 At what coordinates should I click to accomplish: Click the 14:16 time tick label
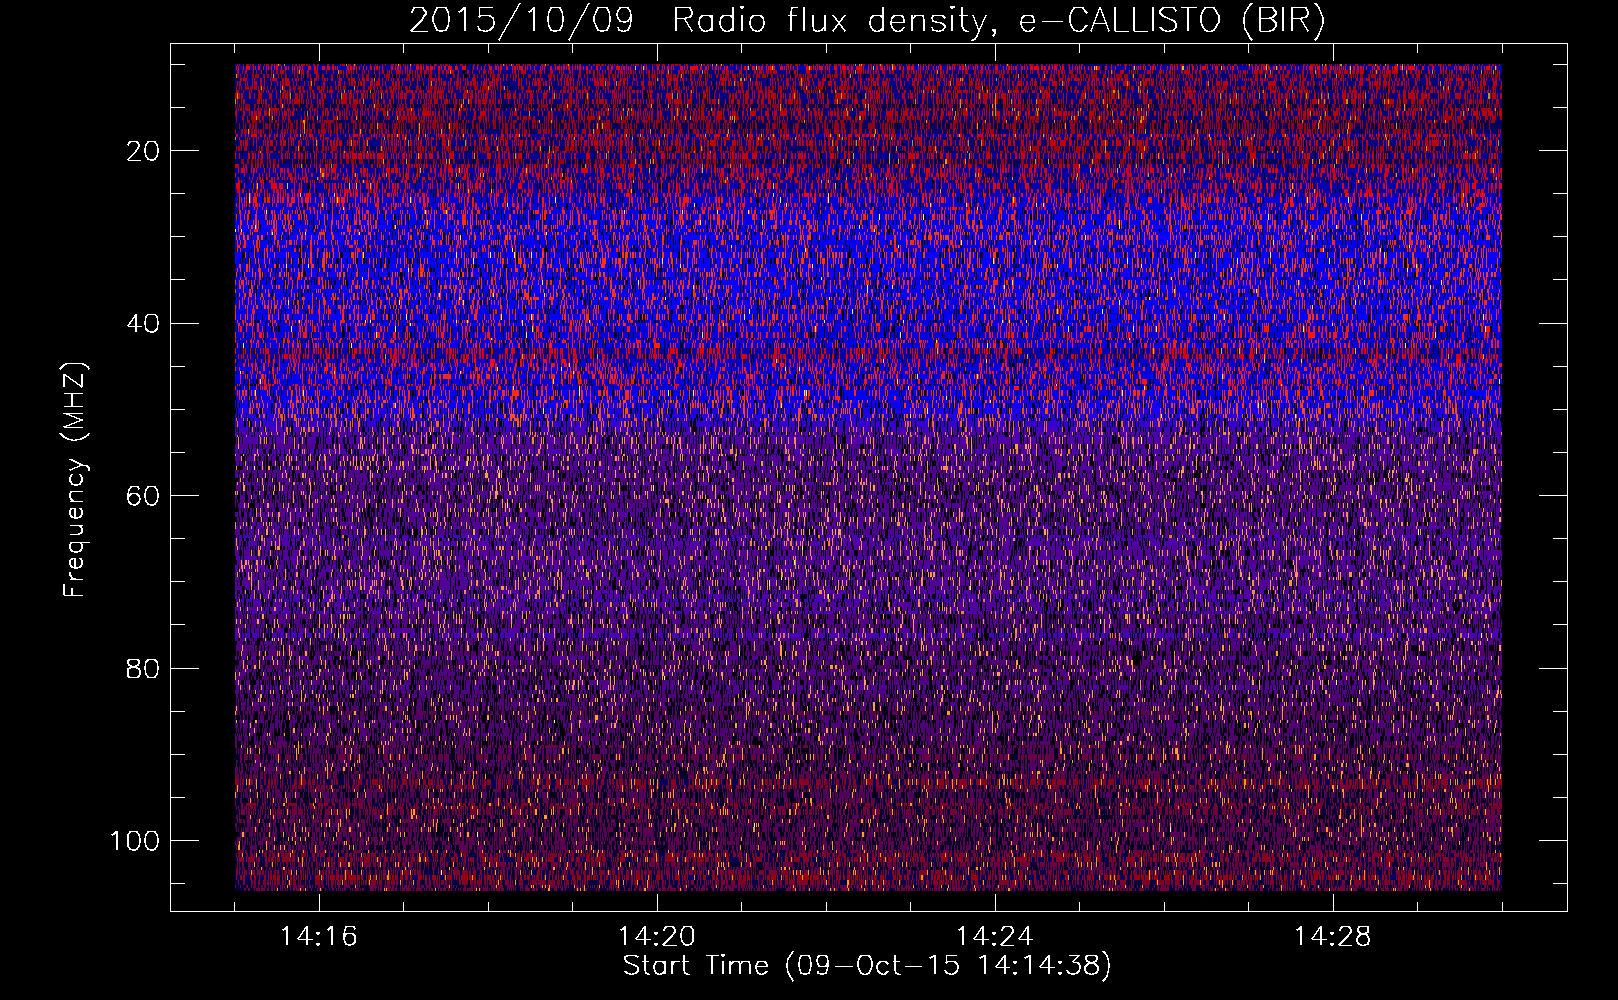(x=319, y=937)
